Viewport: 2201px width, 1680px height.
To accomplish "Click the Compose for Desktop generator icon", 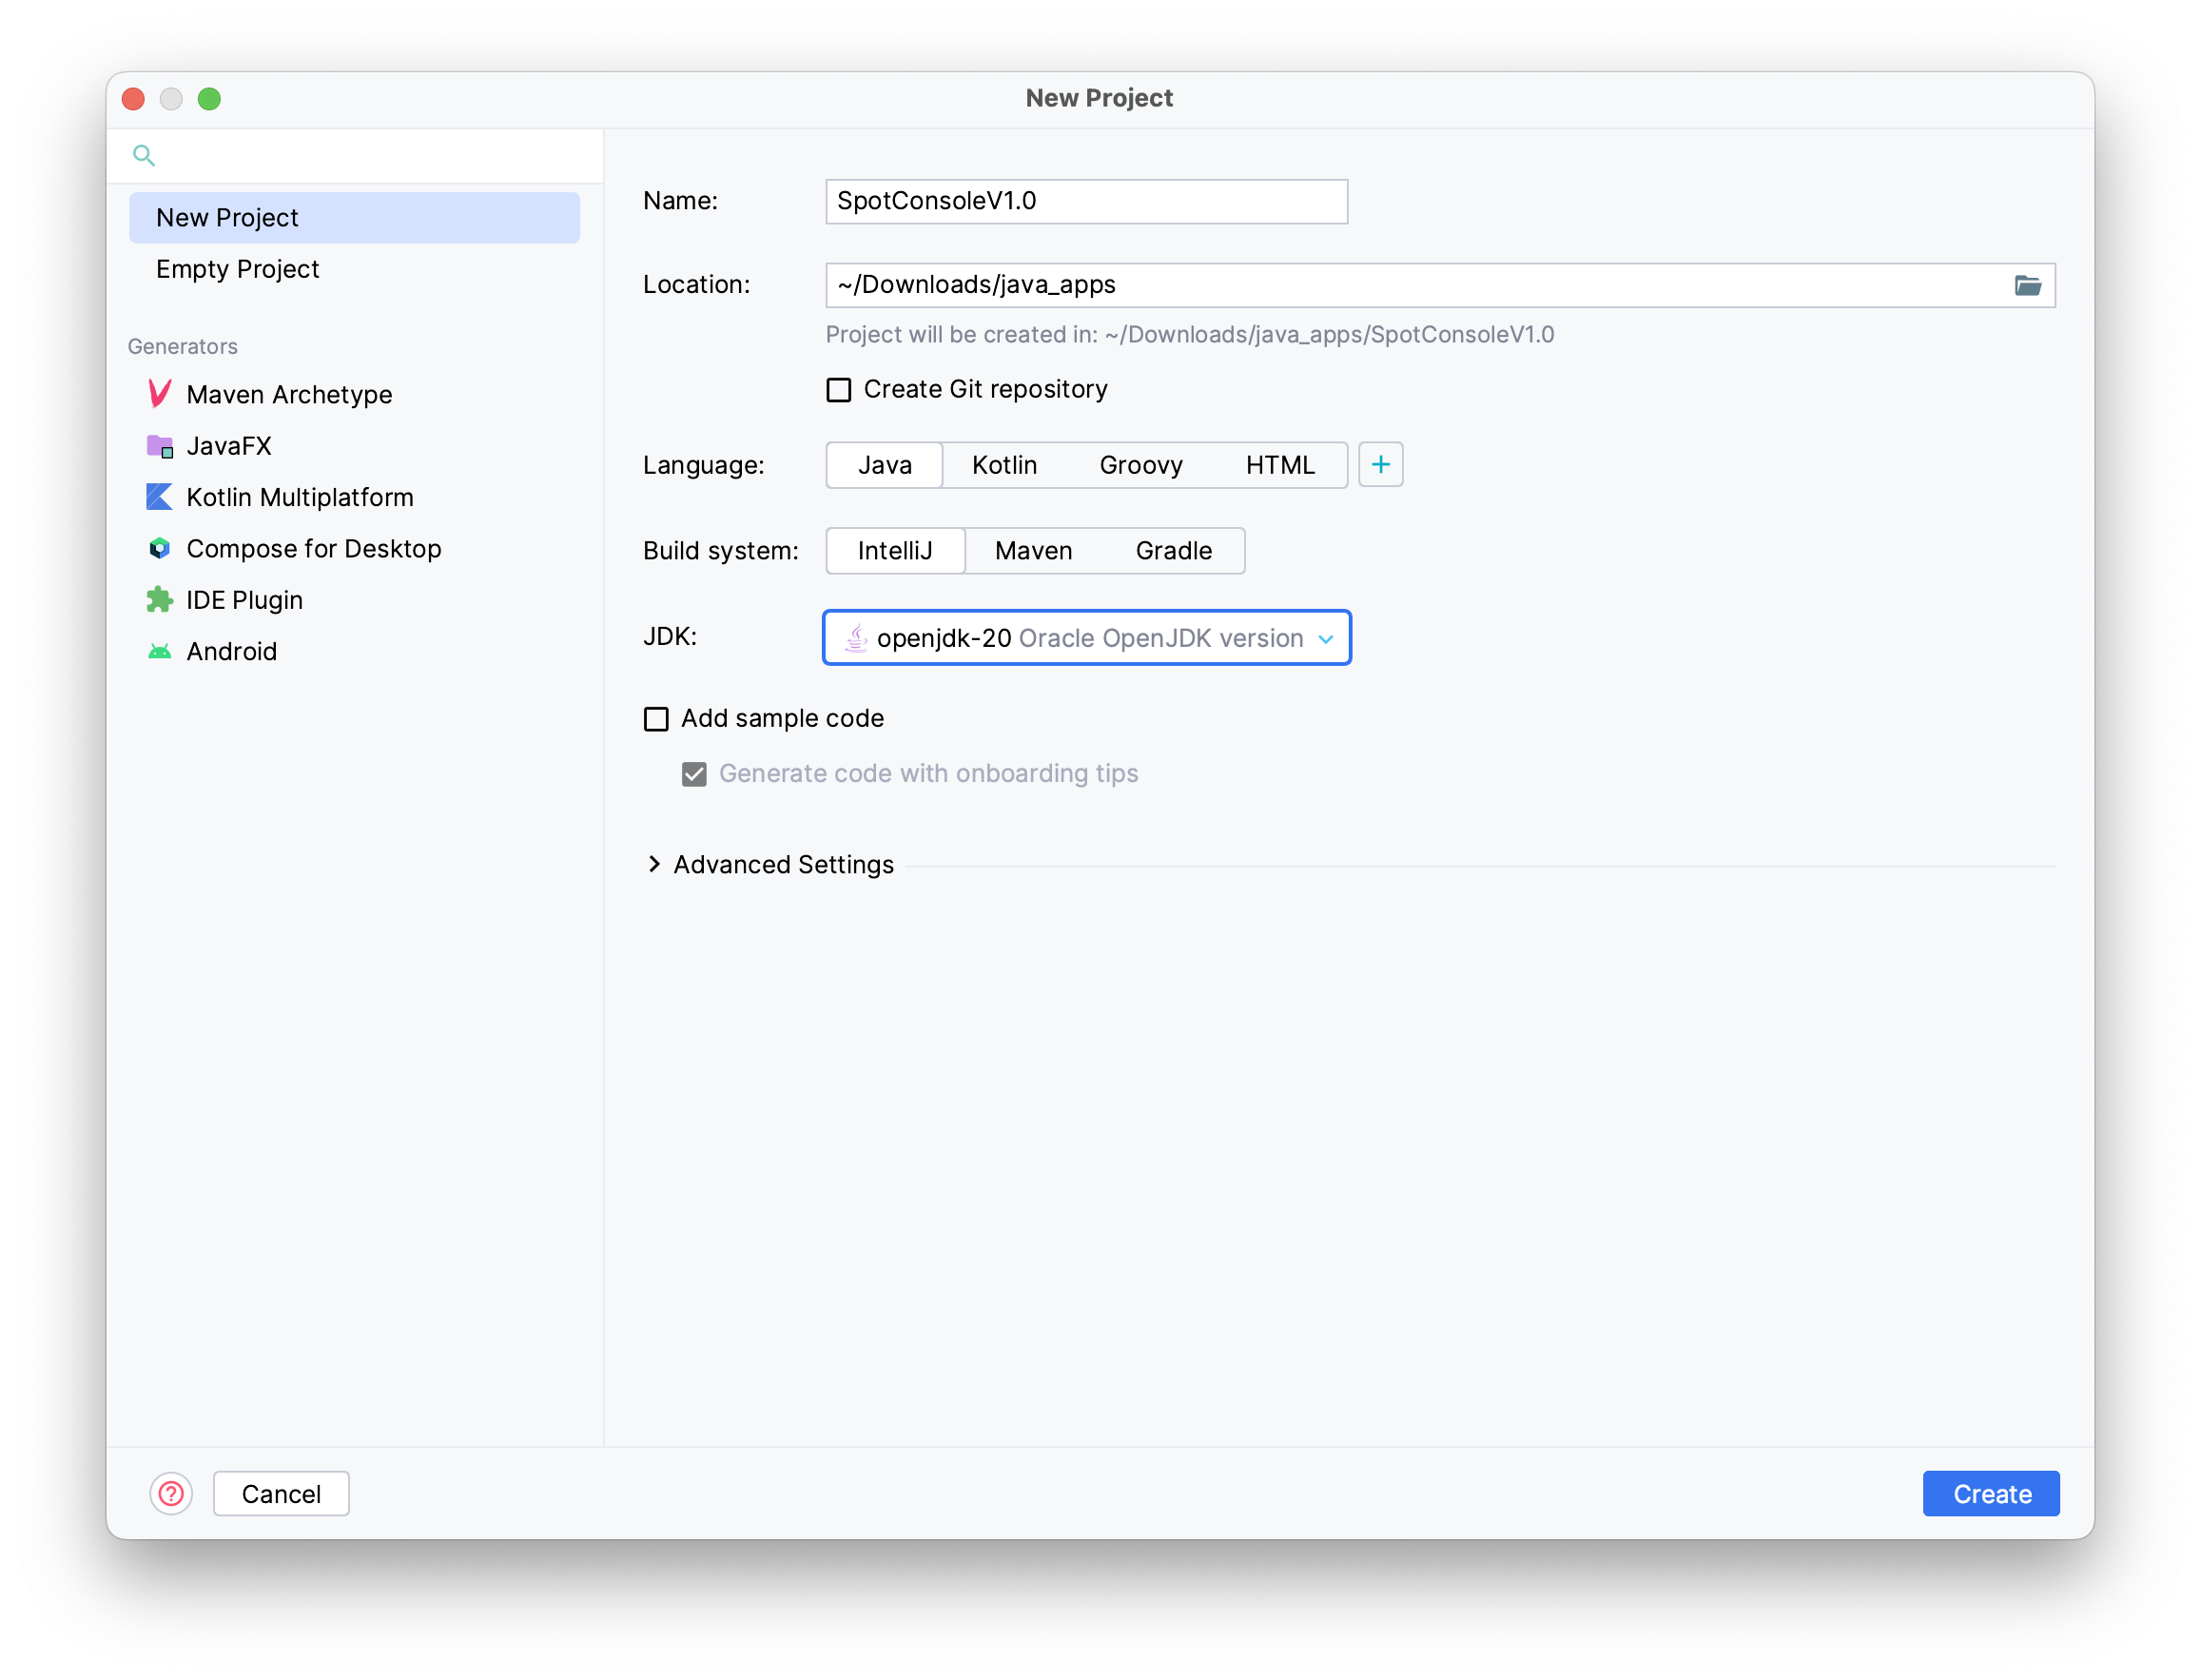I will (x=159, y=547).
